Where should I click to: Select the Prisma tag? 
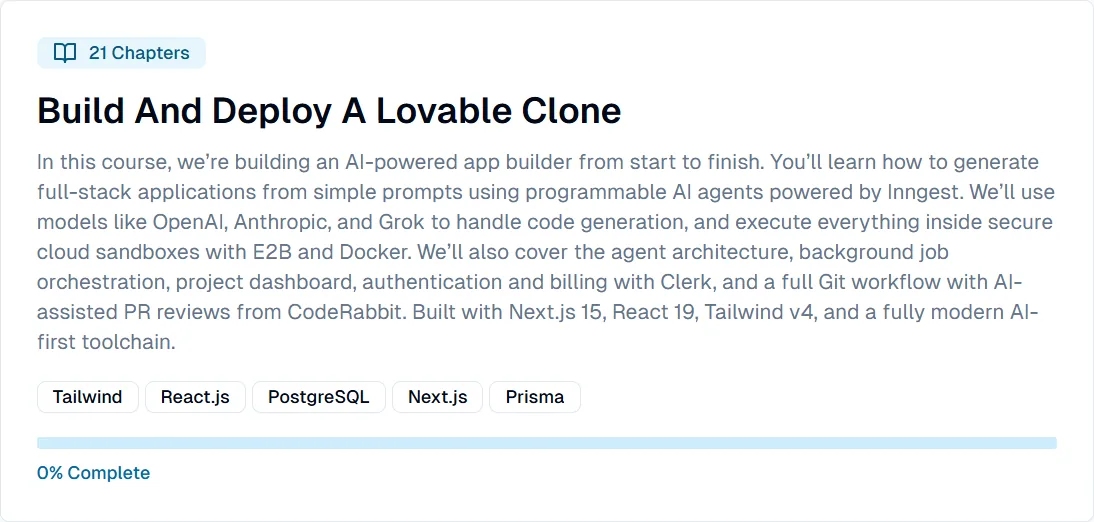pyautogui.click(x=535, y=397)
